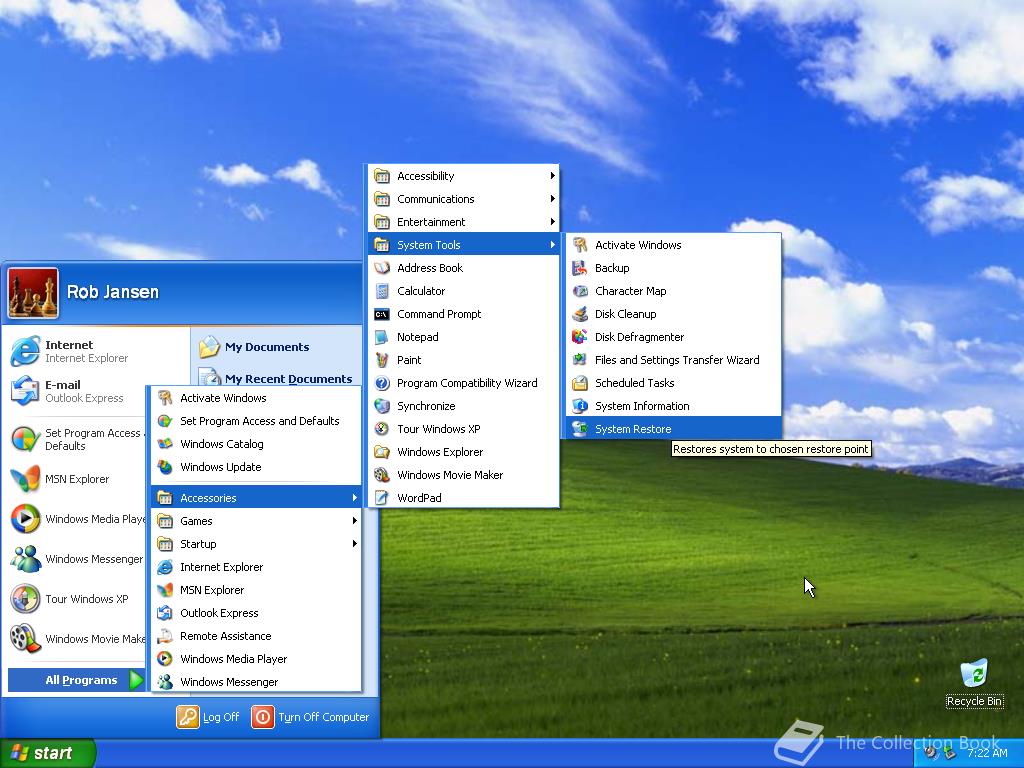Open Paint icon
The height and width of the screenshot is (768, 1024).
point(381,360)
